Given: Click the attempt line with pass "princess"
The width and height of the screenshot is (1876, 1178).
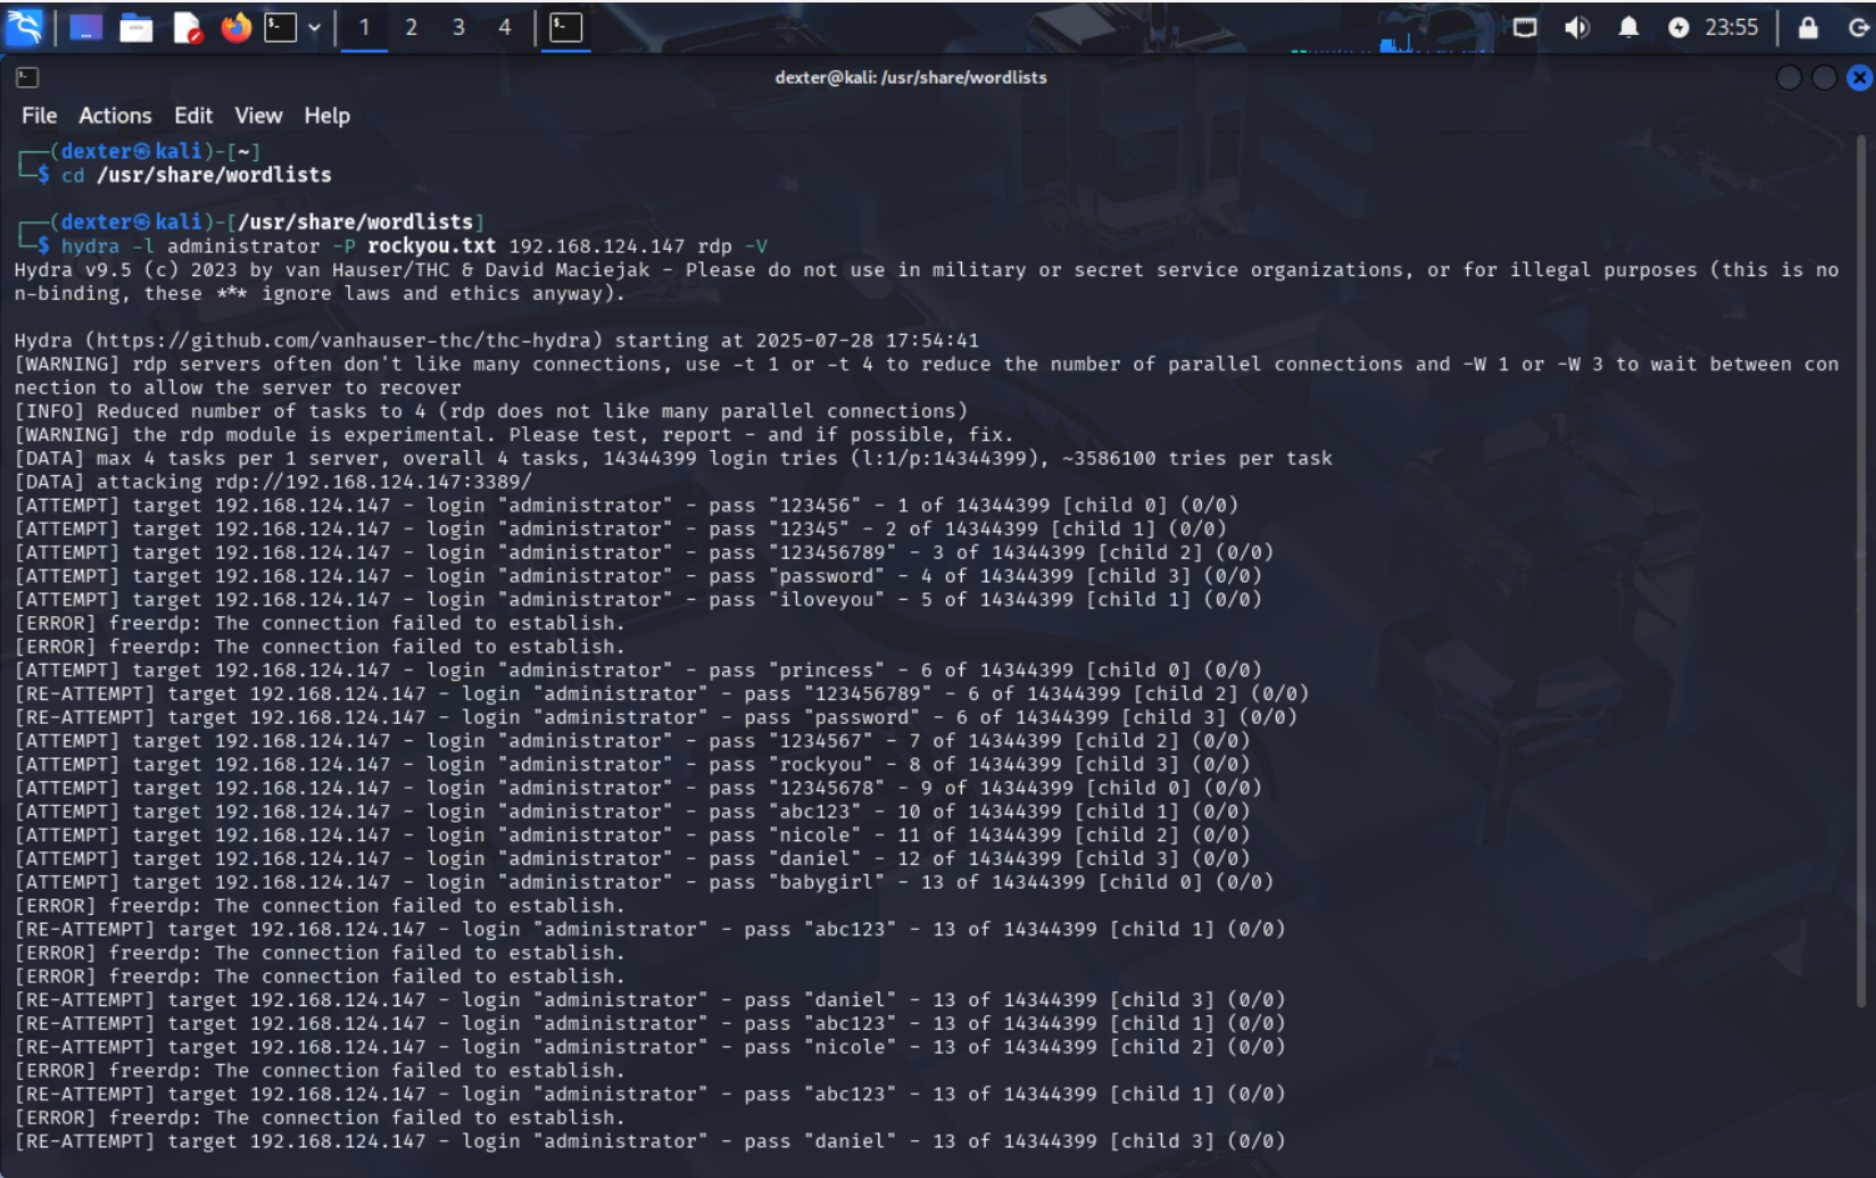Looking at the screenshot, I should pos(638,671).
